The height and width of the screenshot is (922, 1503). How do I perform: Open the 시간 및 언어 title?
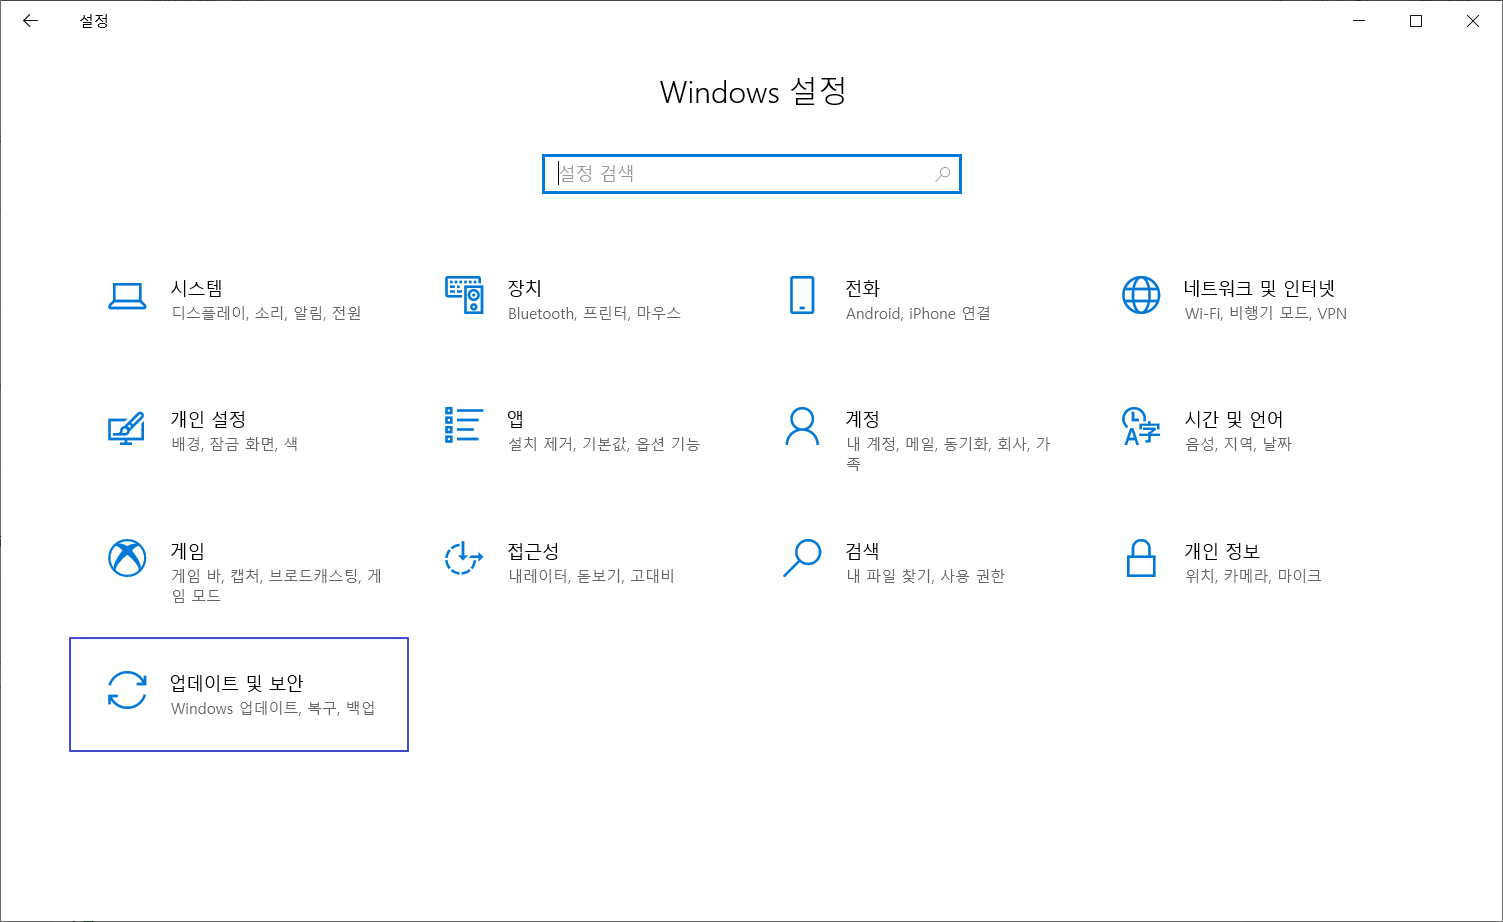tap(1234, 419)
